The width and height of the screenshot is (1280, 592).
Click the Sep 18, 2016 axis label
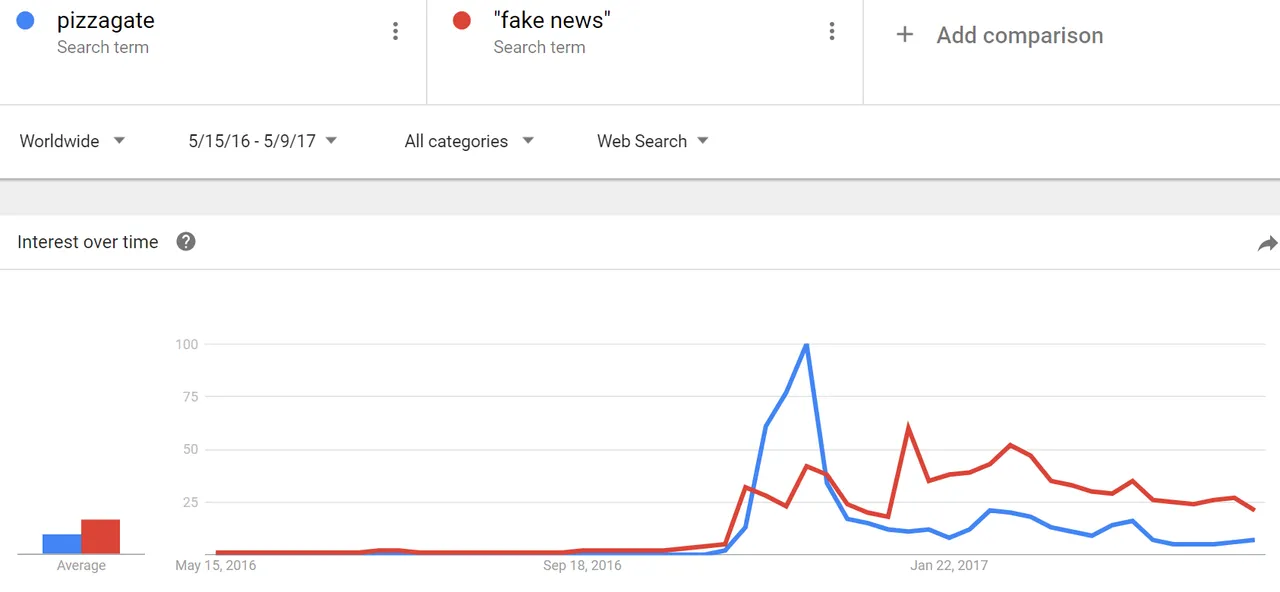(582, 566)
